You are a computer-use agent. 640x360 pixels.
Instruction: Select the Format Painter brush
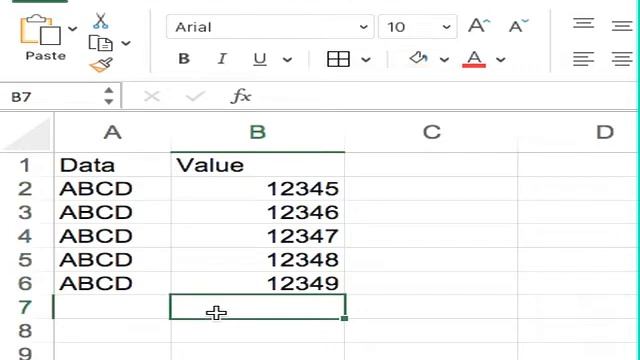point(101,65)
